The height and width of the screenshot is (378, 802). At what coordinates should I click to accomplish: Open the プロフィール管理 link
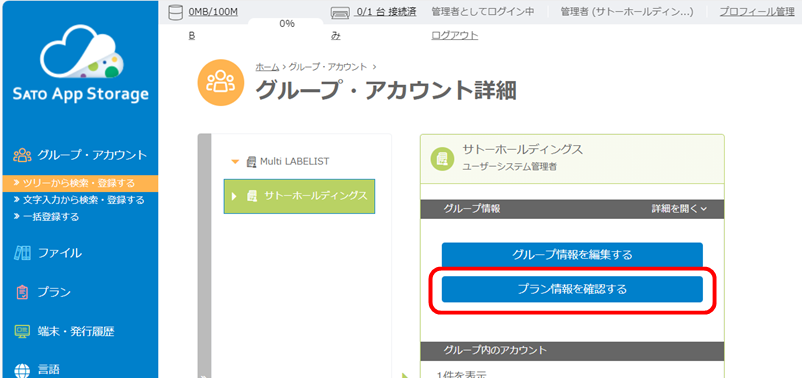point(757,12)
